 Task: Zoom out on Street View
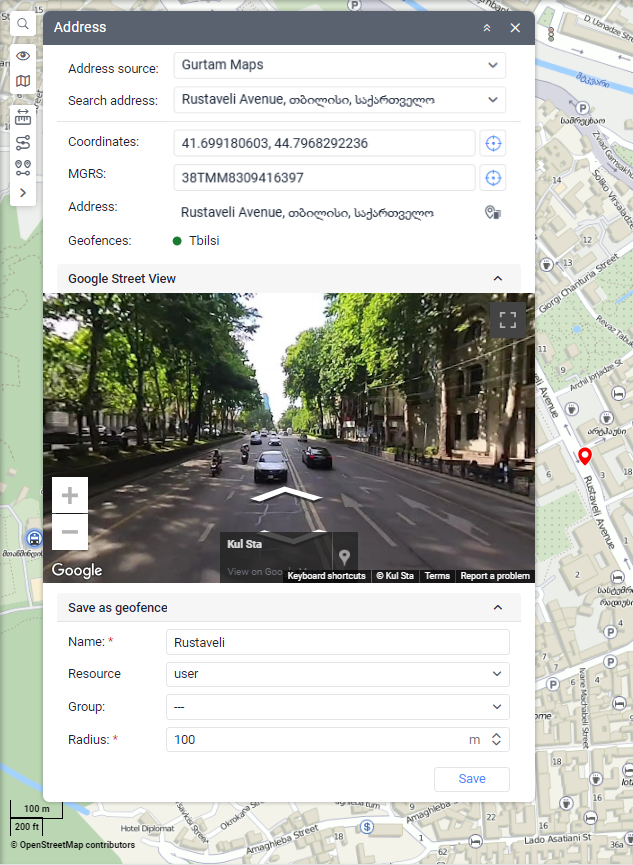click(70, 532)
